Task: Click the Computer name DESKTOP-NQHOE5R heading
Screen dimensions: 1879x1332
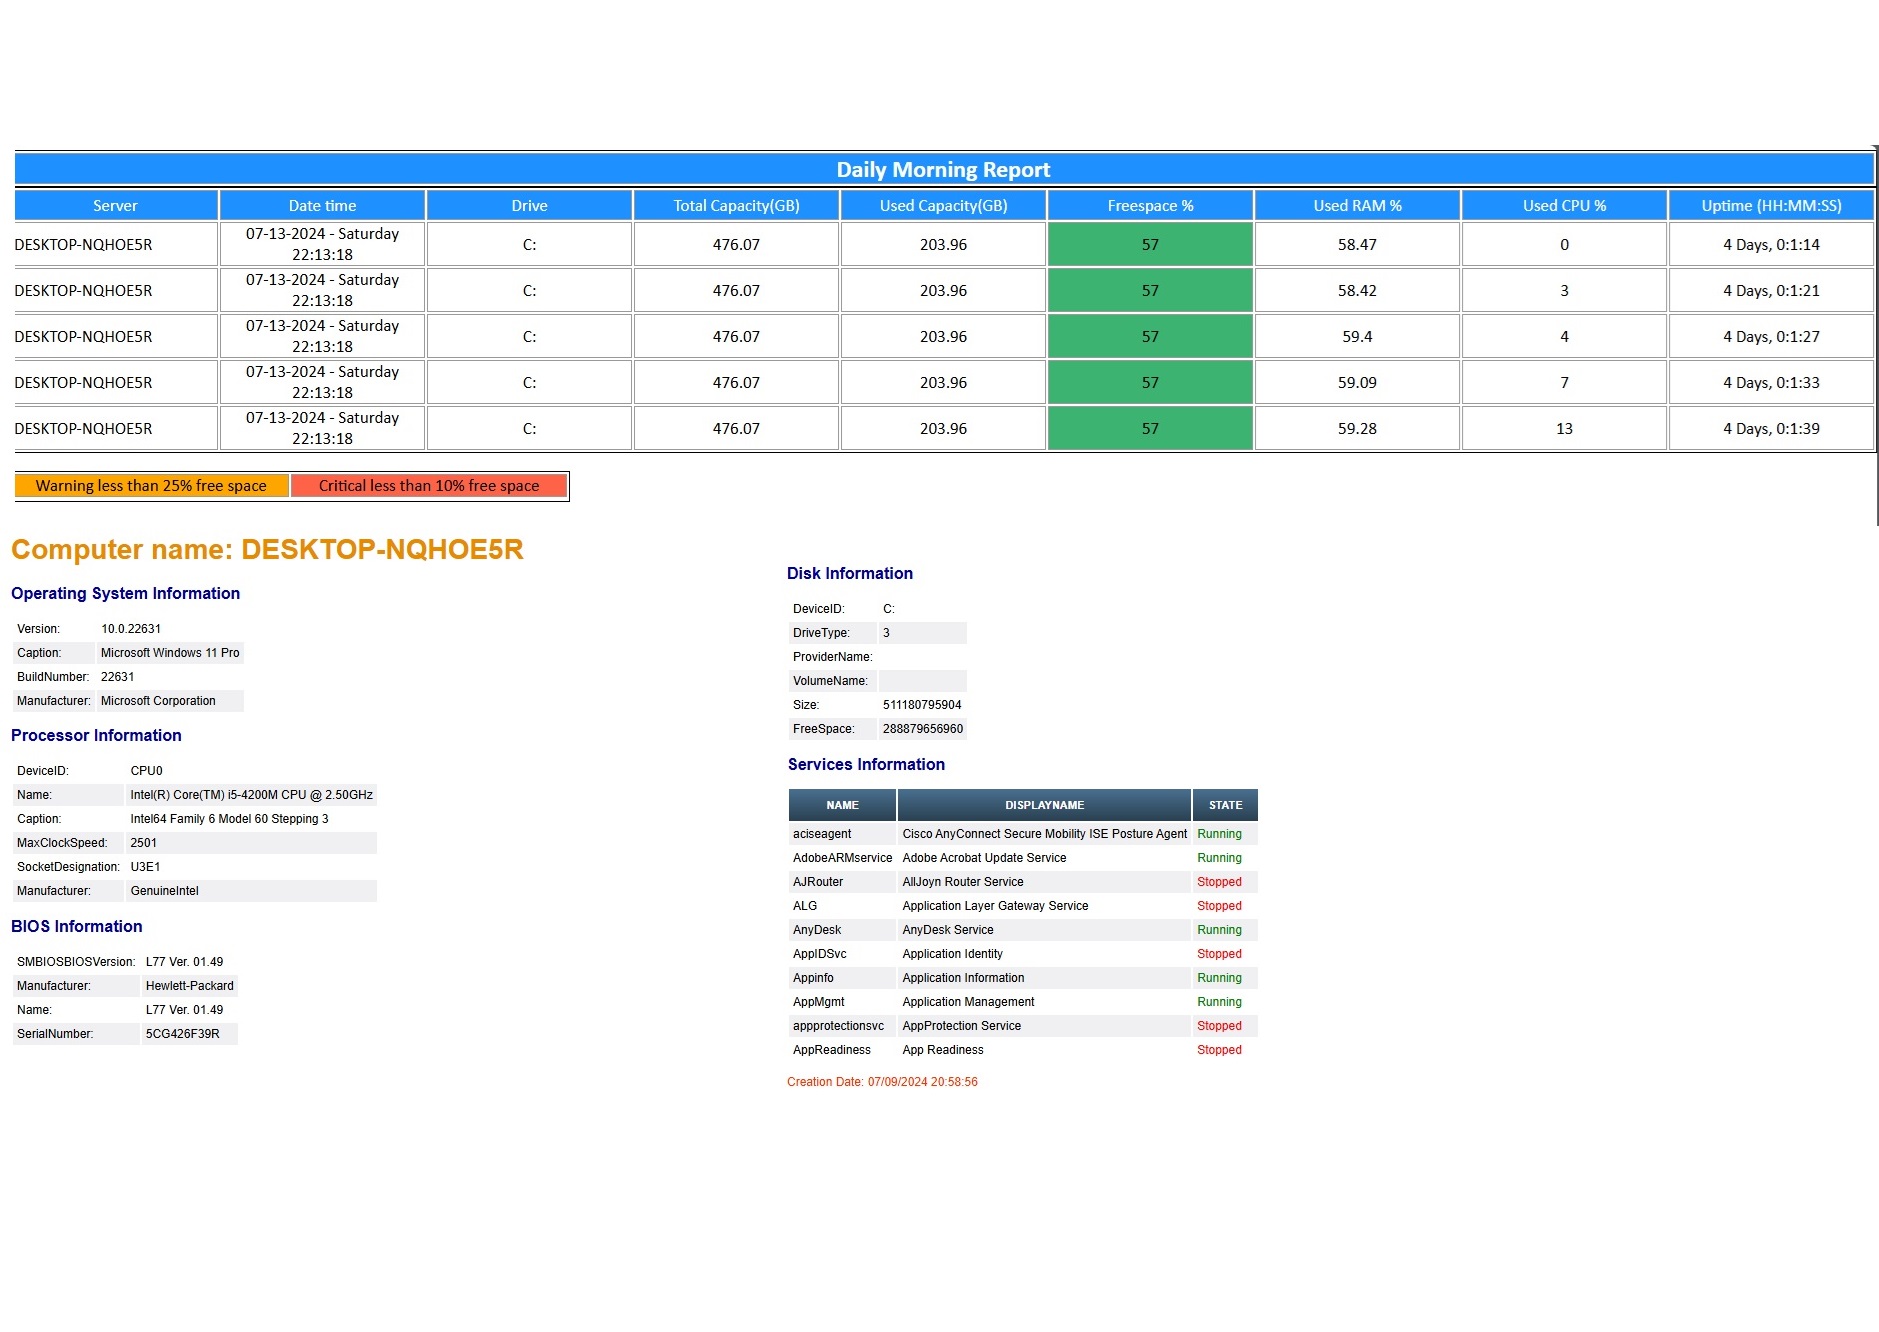Action: tap(267, 550)
